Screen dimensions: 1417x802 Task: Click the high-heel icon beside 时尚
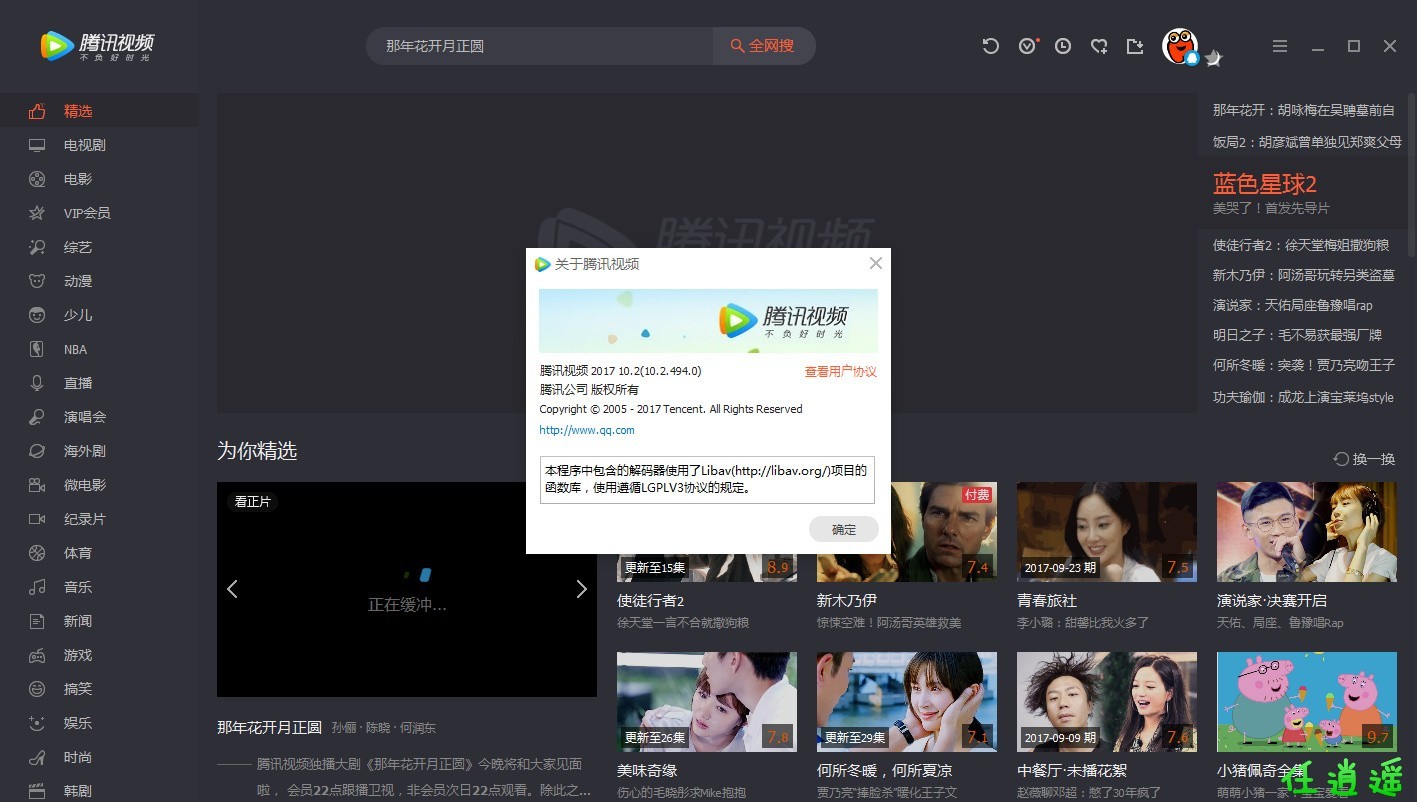pyautogui.click(x=37, y=757)
